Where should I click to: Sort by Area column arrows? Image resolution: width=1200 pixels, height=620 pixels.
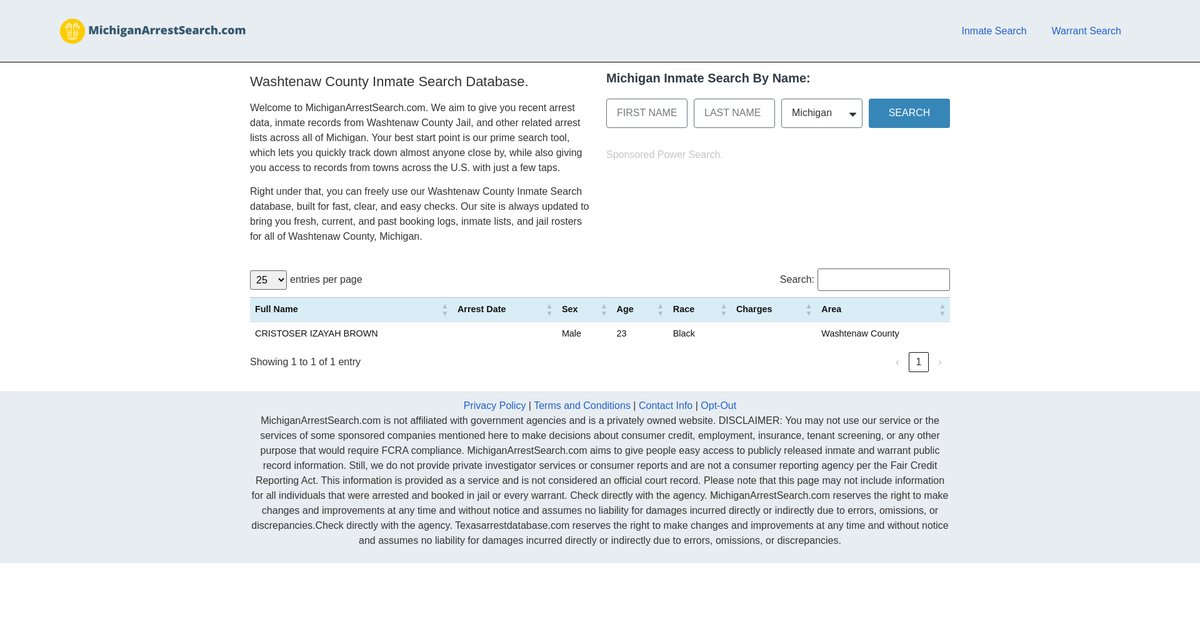[x=941, y=310]
